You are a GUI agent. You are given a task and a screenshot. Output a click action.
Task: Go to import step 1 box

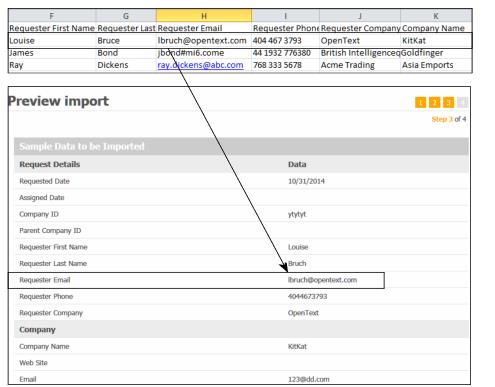point(421,102)
